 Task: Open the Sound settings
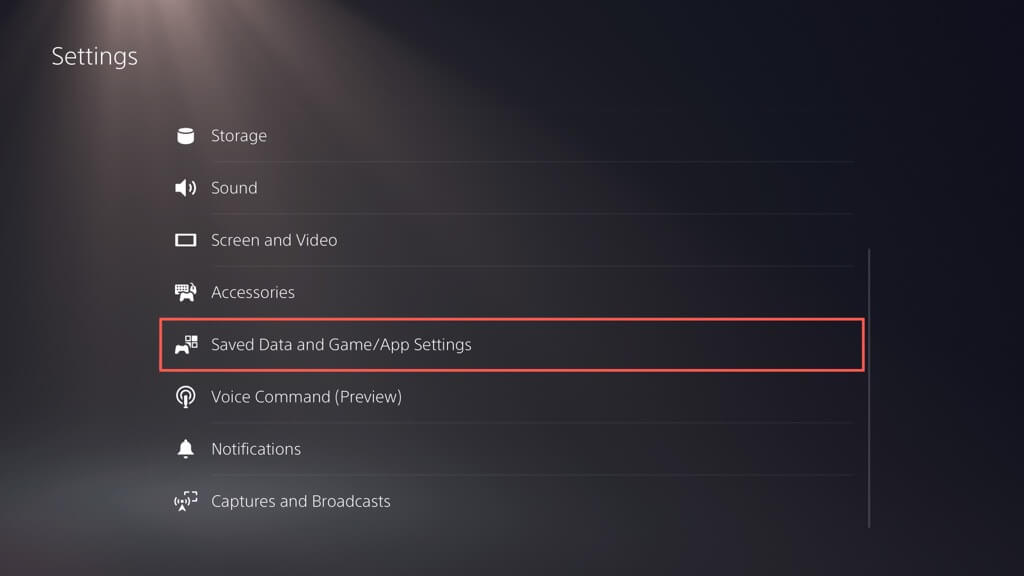tap(234, 188)
